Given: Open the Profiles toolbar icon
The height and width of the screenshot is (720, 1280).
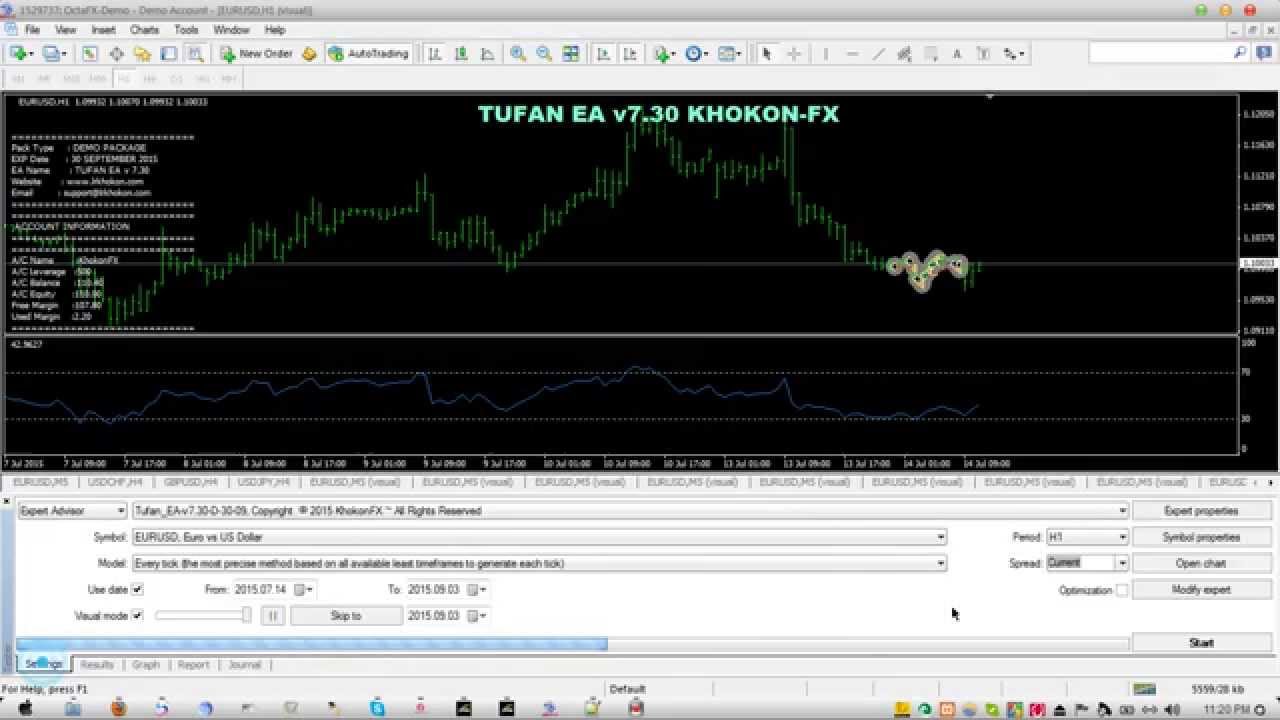Looking at the screenshot, I should (x=52, y=54).
